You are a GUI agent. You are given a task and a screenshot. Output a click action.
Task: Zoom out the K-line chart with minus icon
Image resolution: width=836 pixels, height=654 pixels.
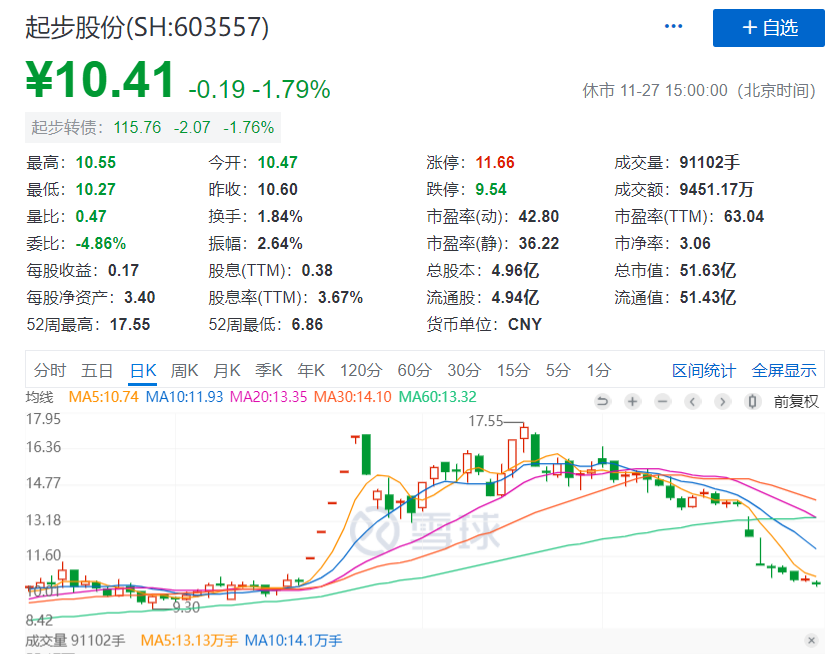pos(662,401)
